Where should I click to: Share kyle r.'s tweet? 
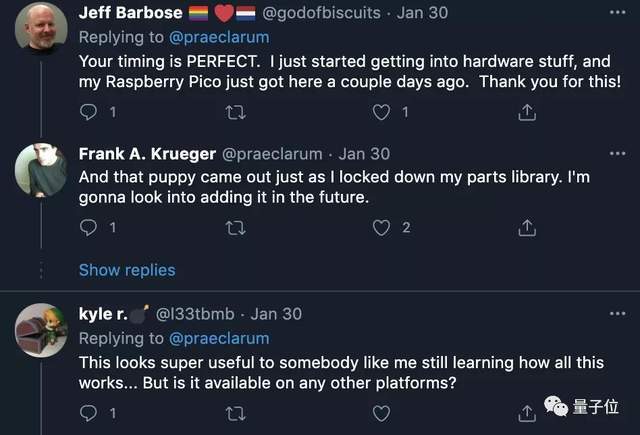click(x=527, y=412)
